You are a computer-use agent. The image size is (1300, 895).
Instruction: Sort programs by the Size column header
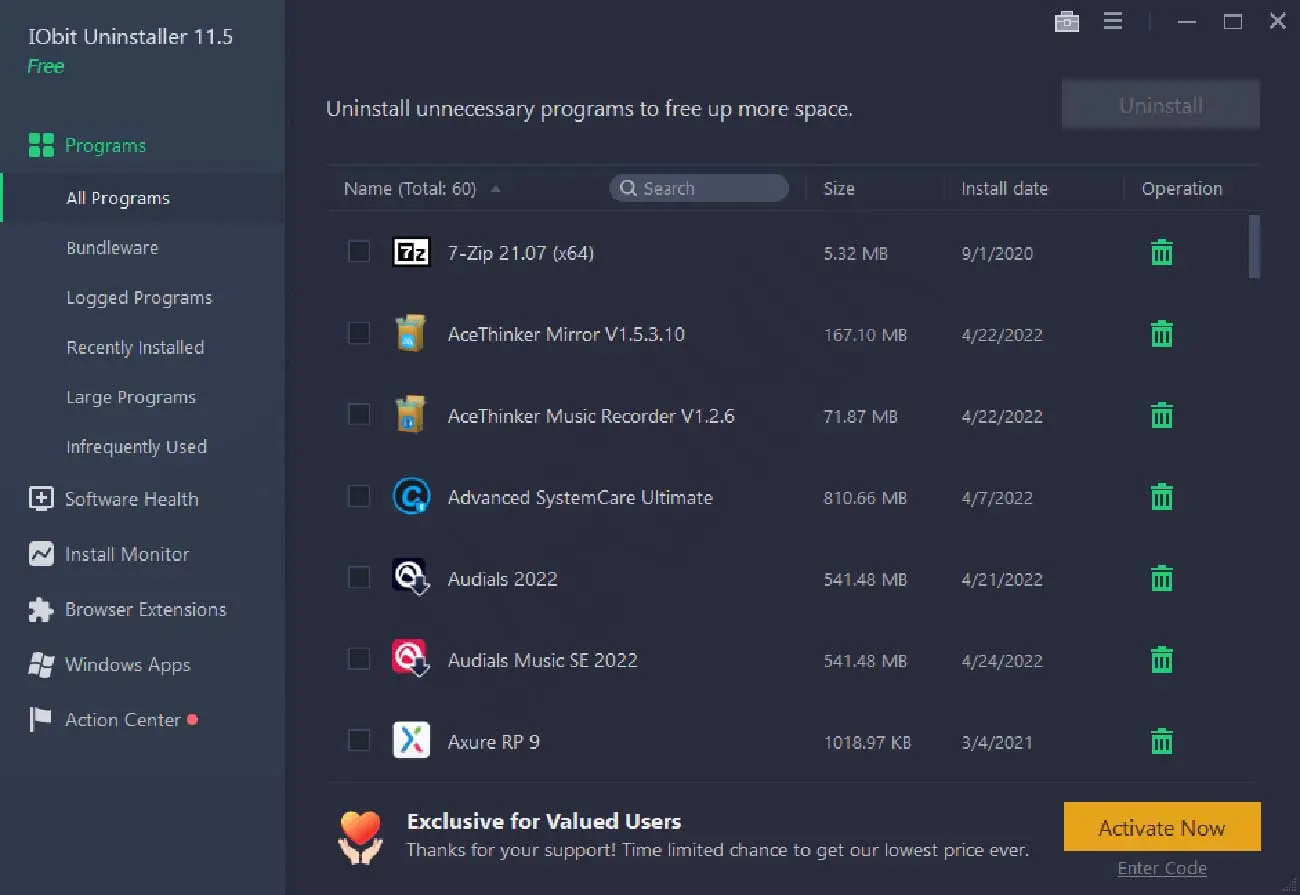pos(839,189)
